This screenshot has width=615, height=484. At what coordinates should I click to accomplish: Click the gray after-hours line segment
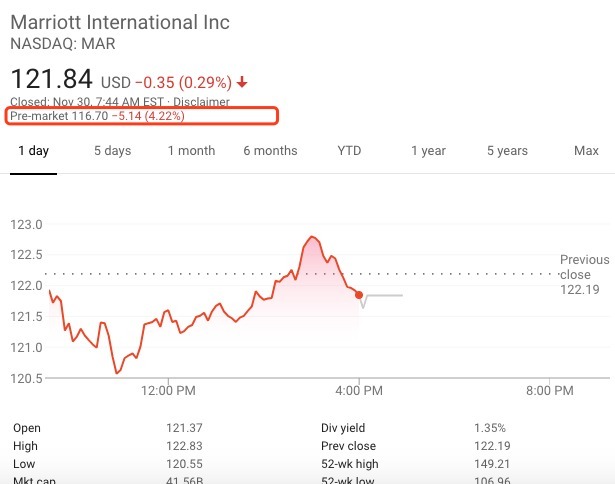[385, 296]
